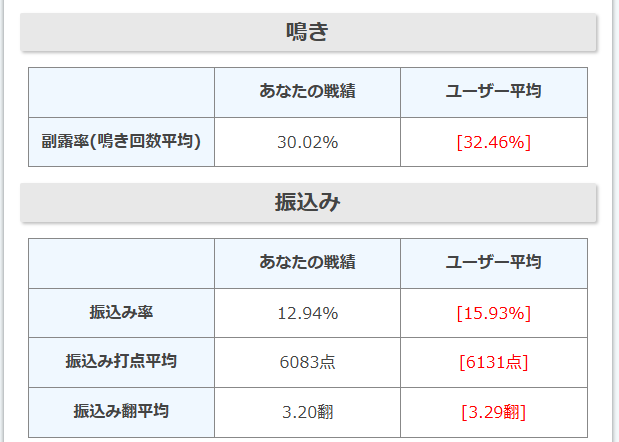Viewport: 619px width, 442px height.
Task: Click the 鳴き section header
Action: point(308,32)
